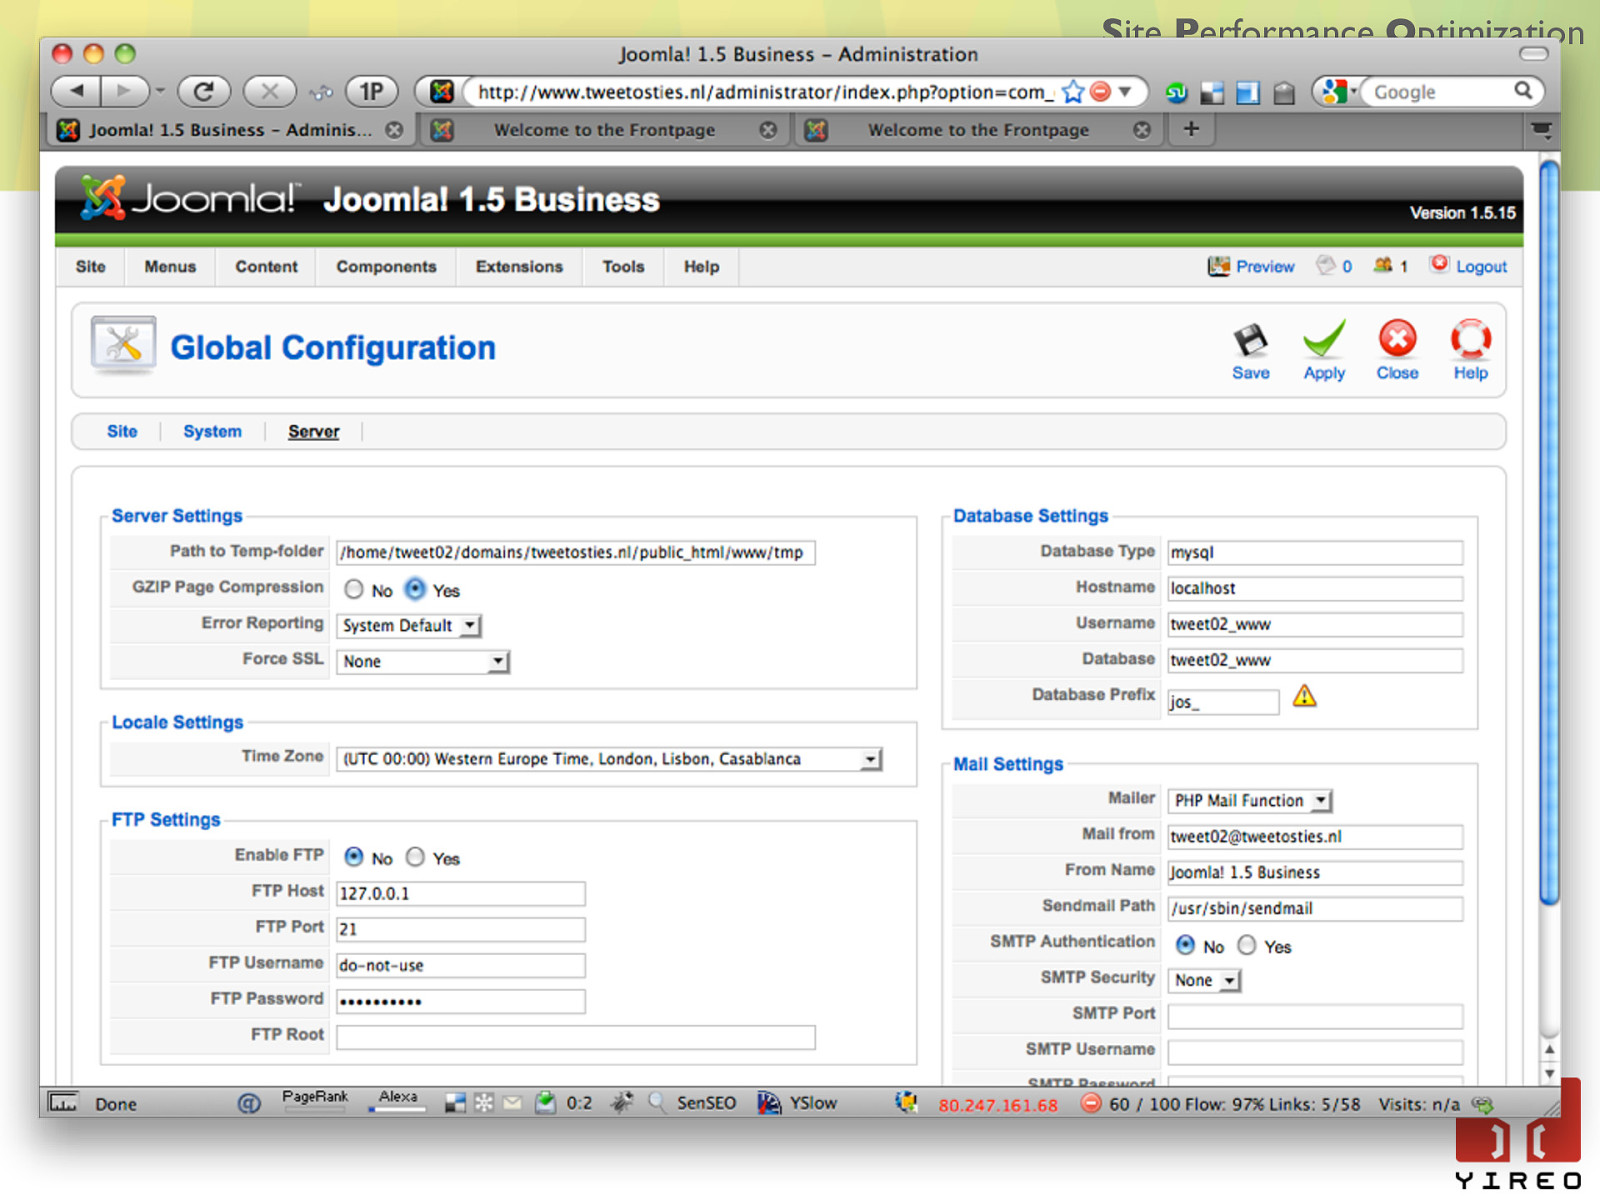Open the list-all-tabs dropdown
Image resolution: width=1600 pixels, height=1200 pixels.
pos(1541,129)
